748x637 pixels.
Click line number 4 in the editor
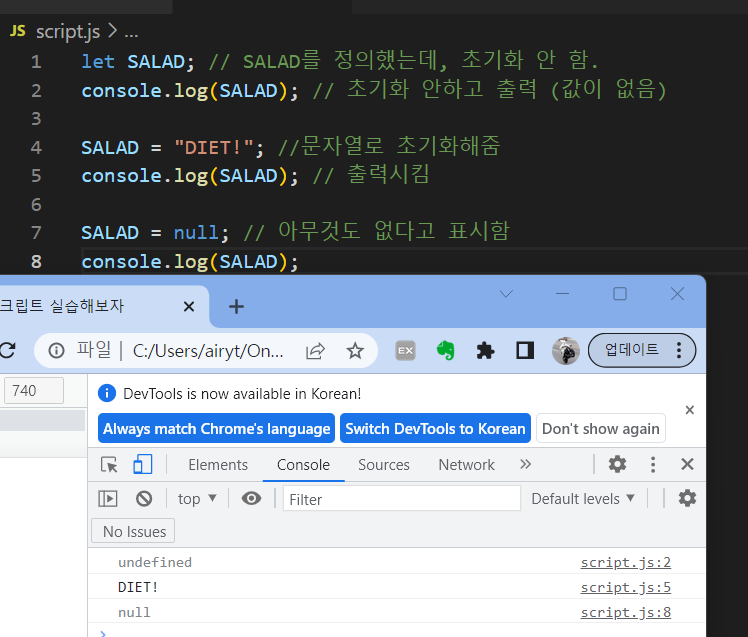click(x=36, y=147)
